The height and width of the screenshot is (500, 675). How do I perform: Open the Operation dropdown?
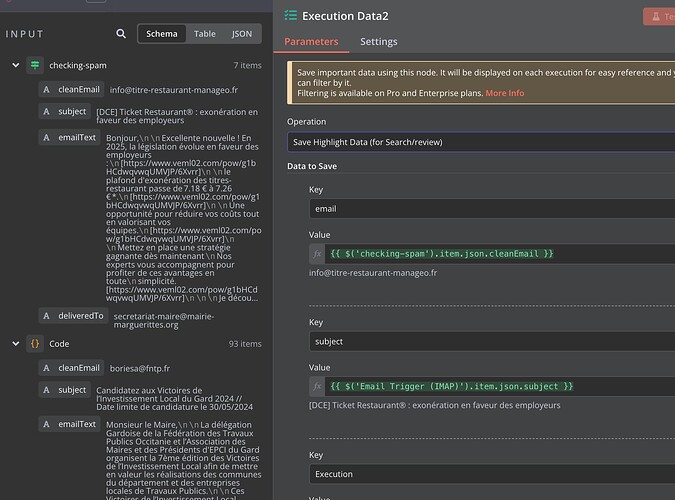coord(481,142)
